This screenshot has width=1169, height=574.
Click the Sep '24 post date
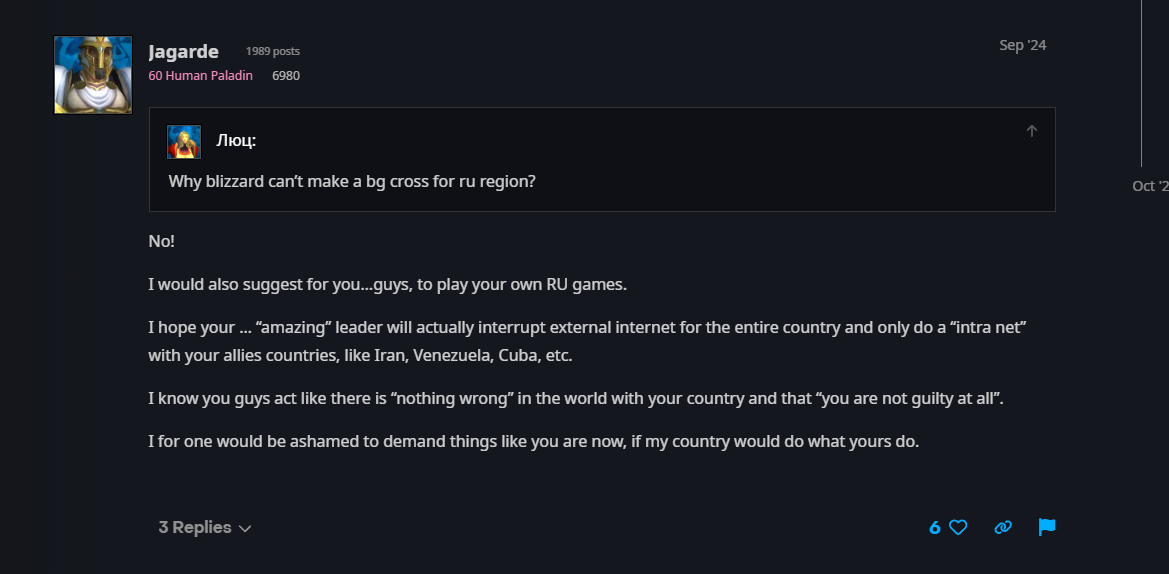tap(1022, 45)
